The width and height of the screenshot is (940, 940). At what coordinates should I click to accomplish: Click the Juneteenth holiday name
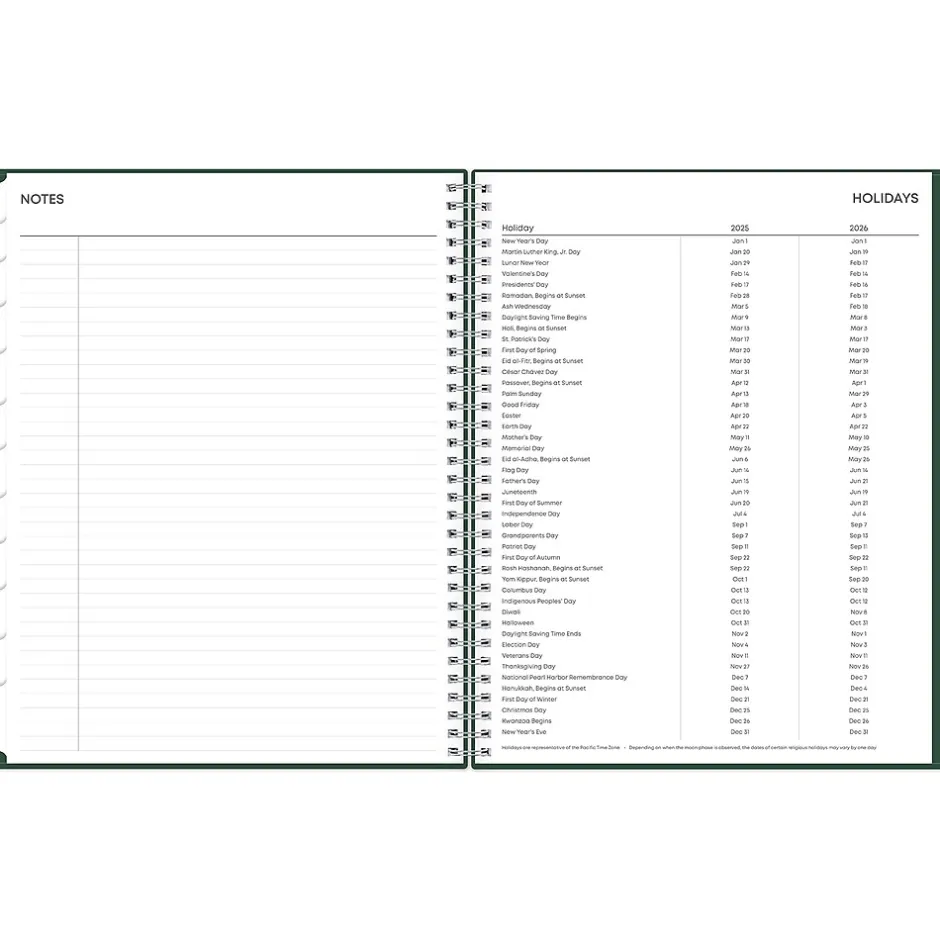pyautogui.click(x=519, y=492)
